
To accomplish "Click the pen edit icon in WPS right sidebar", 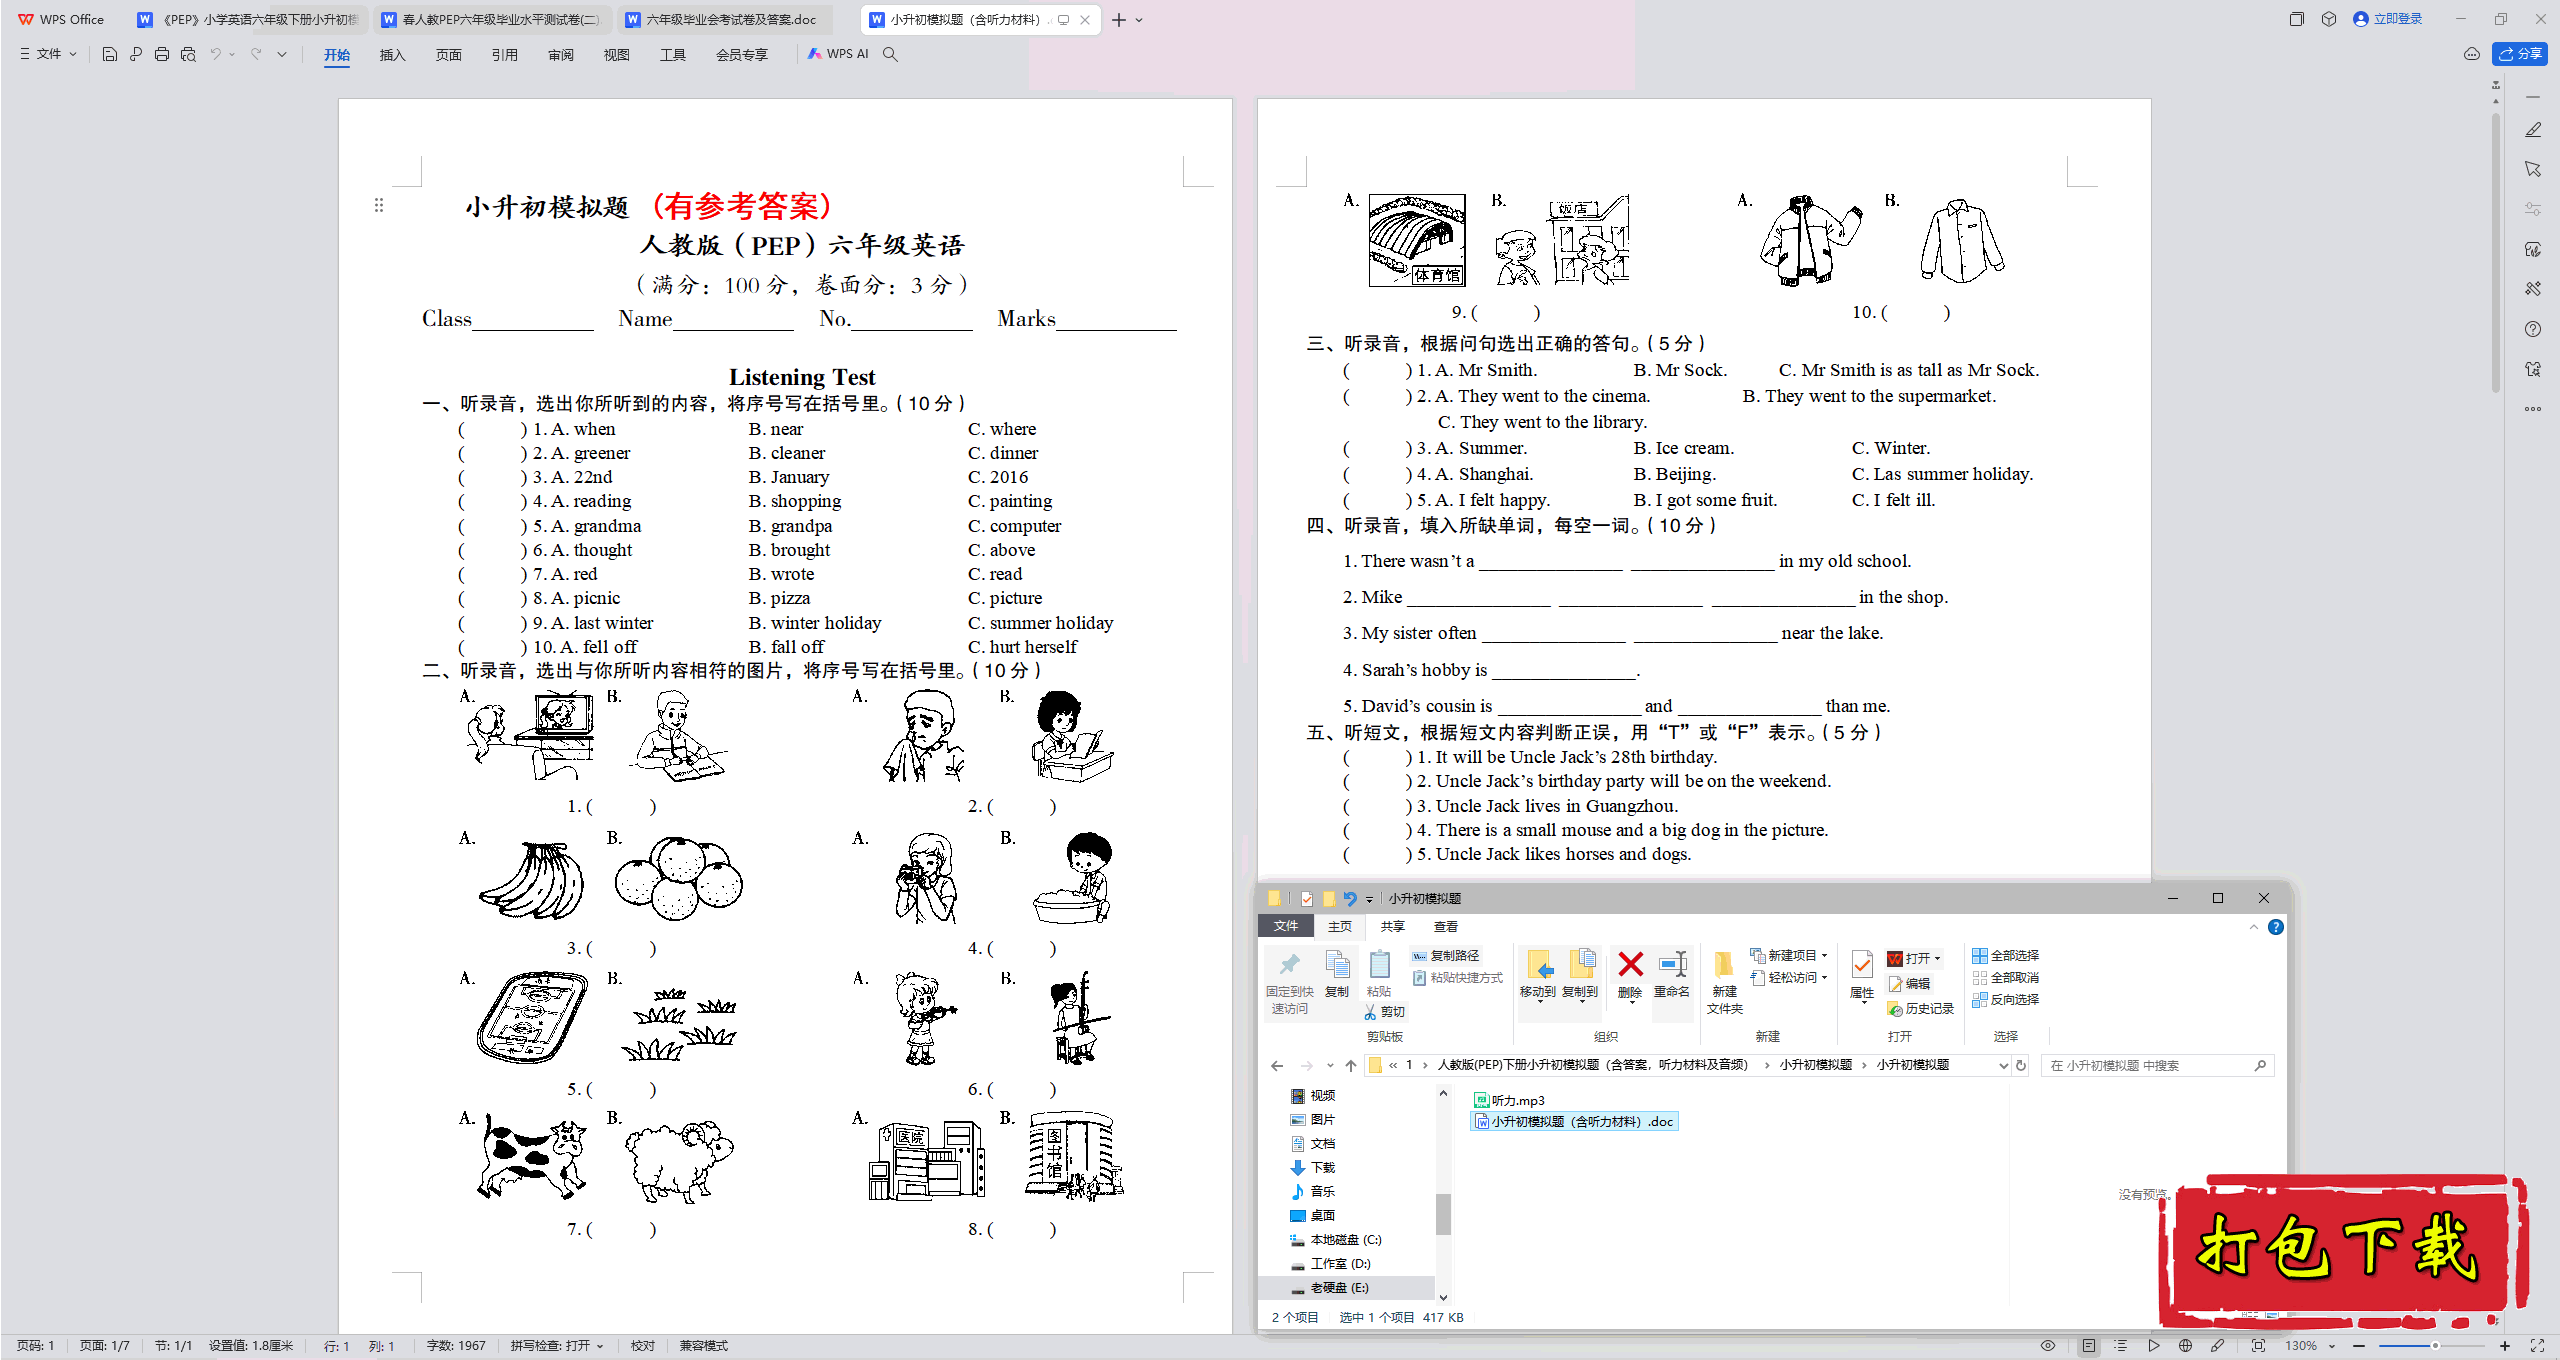I will 2533,130.
